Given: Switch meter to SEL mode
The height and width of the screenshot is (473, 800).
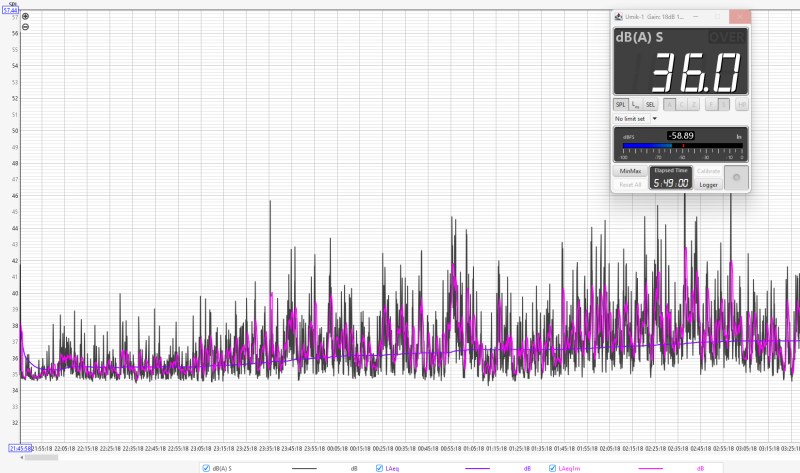Looking at the screenshot, I should coord(650,104).
